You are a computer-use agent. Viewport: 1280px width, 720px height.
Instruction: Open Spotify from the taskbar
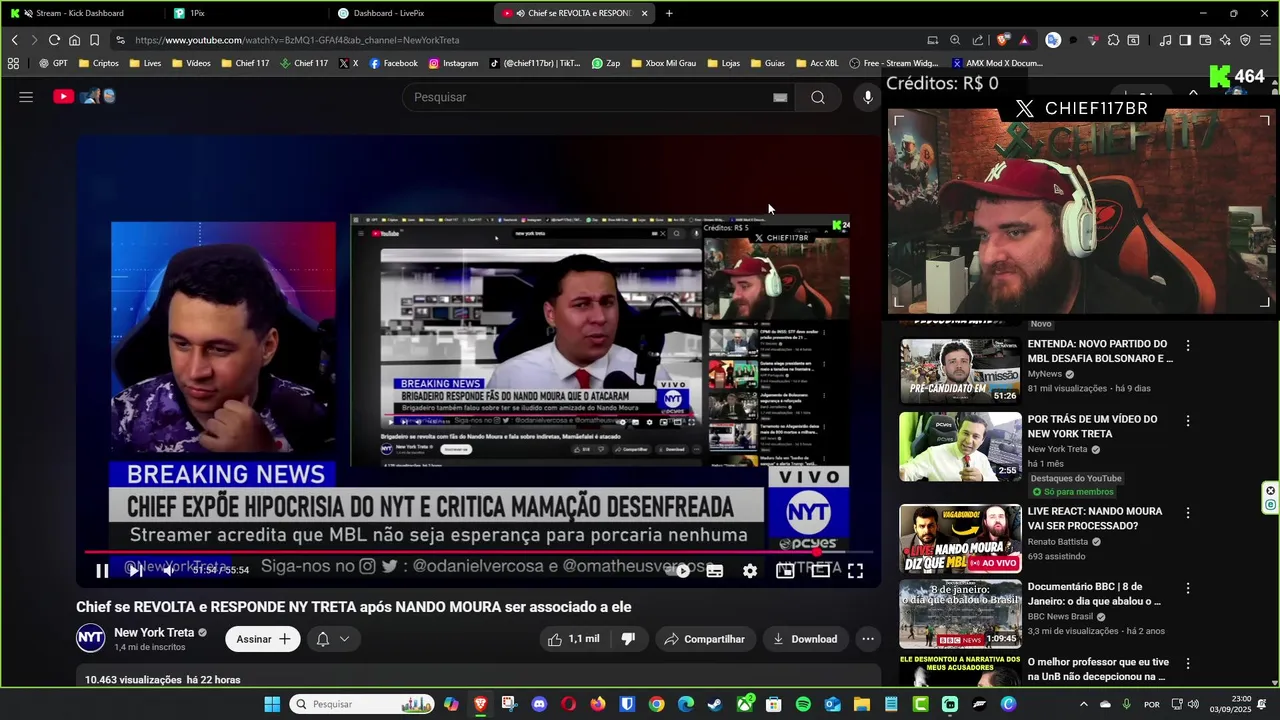click(x=803, y=704)
